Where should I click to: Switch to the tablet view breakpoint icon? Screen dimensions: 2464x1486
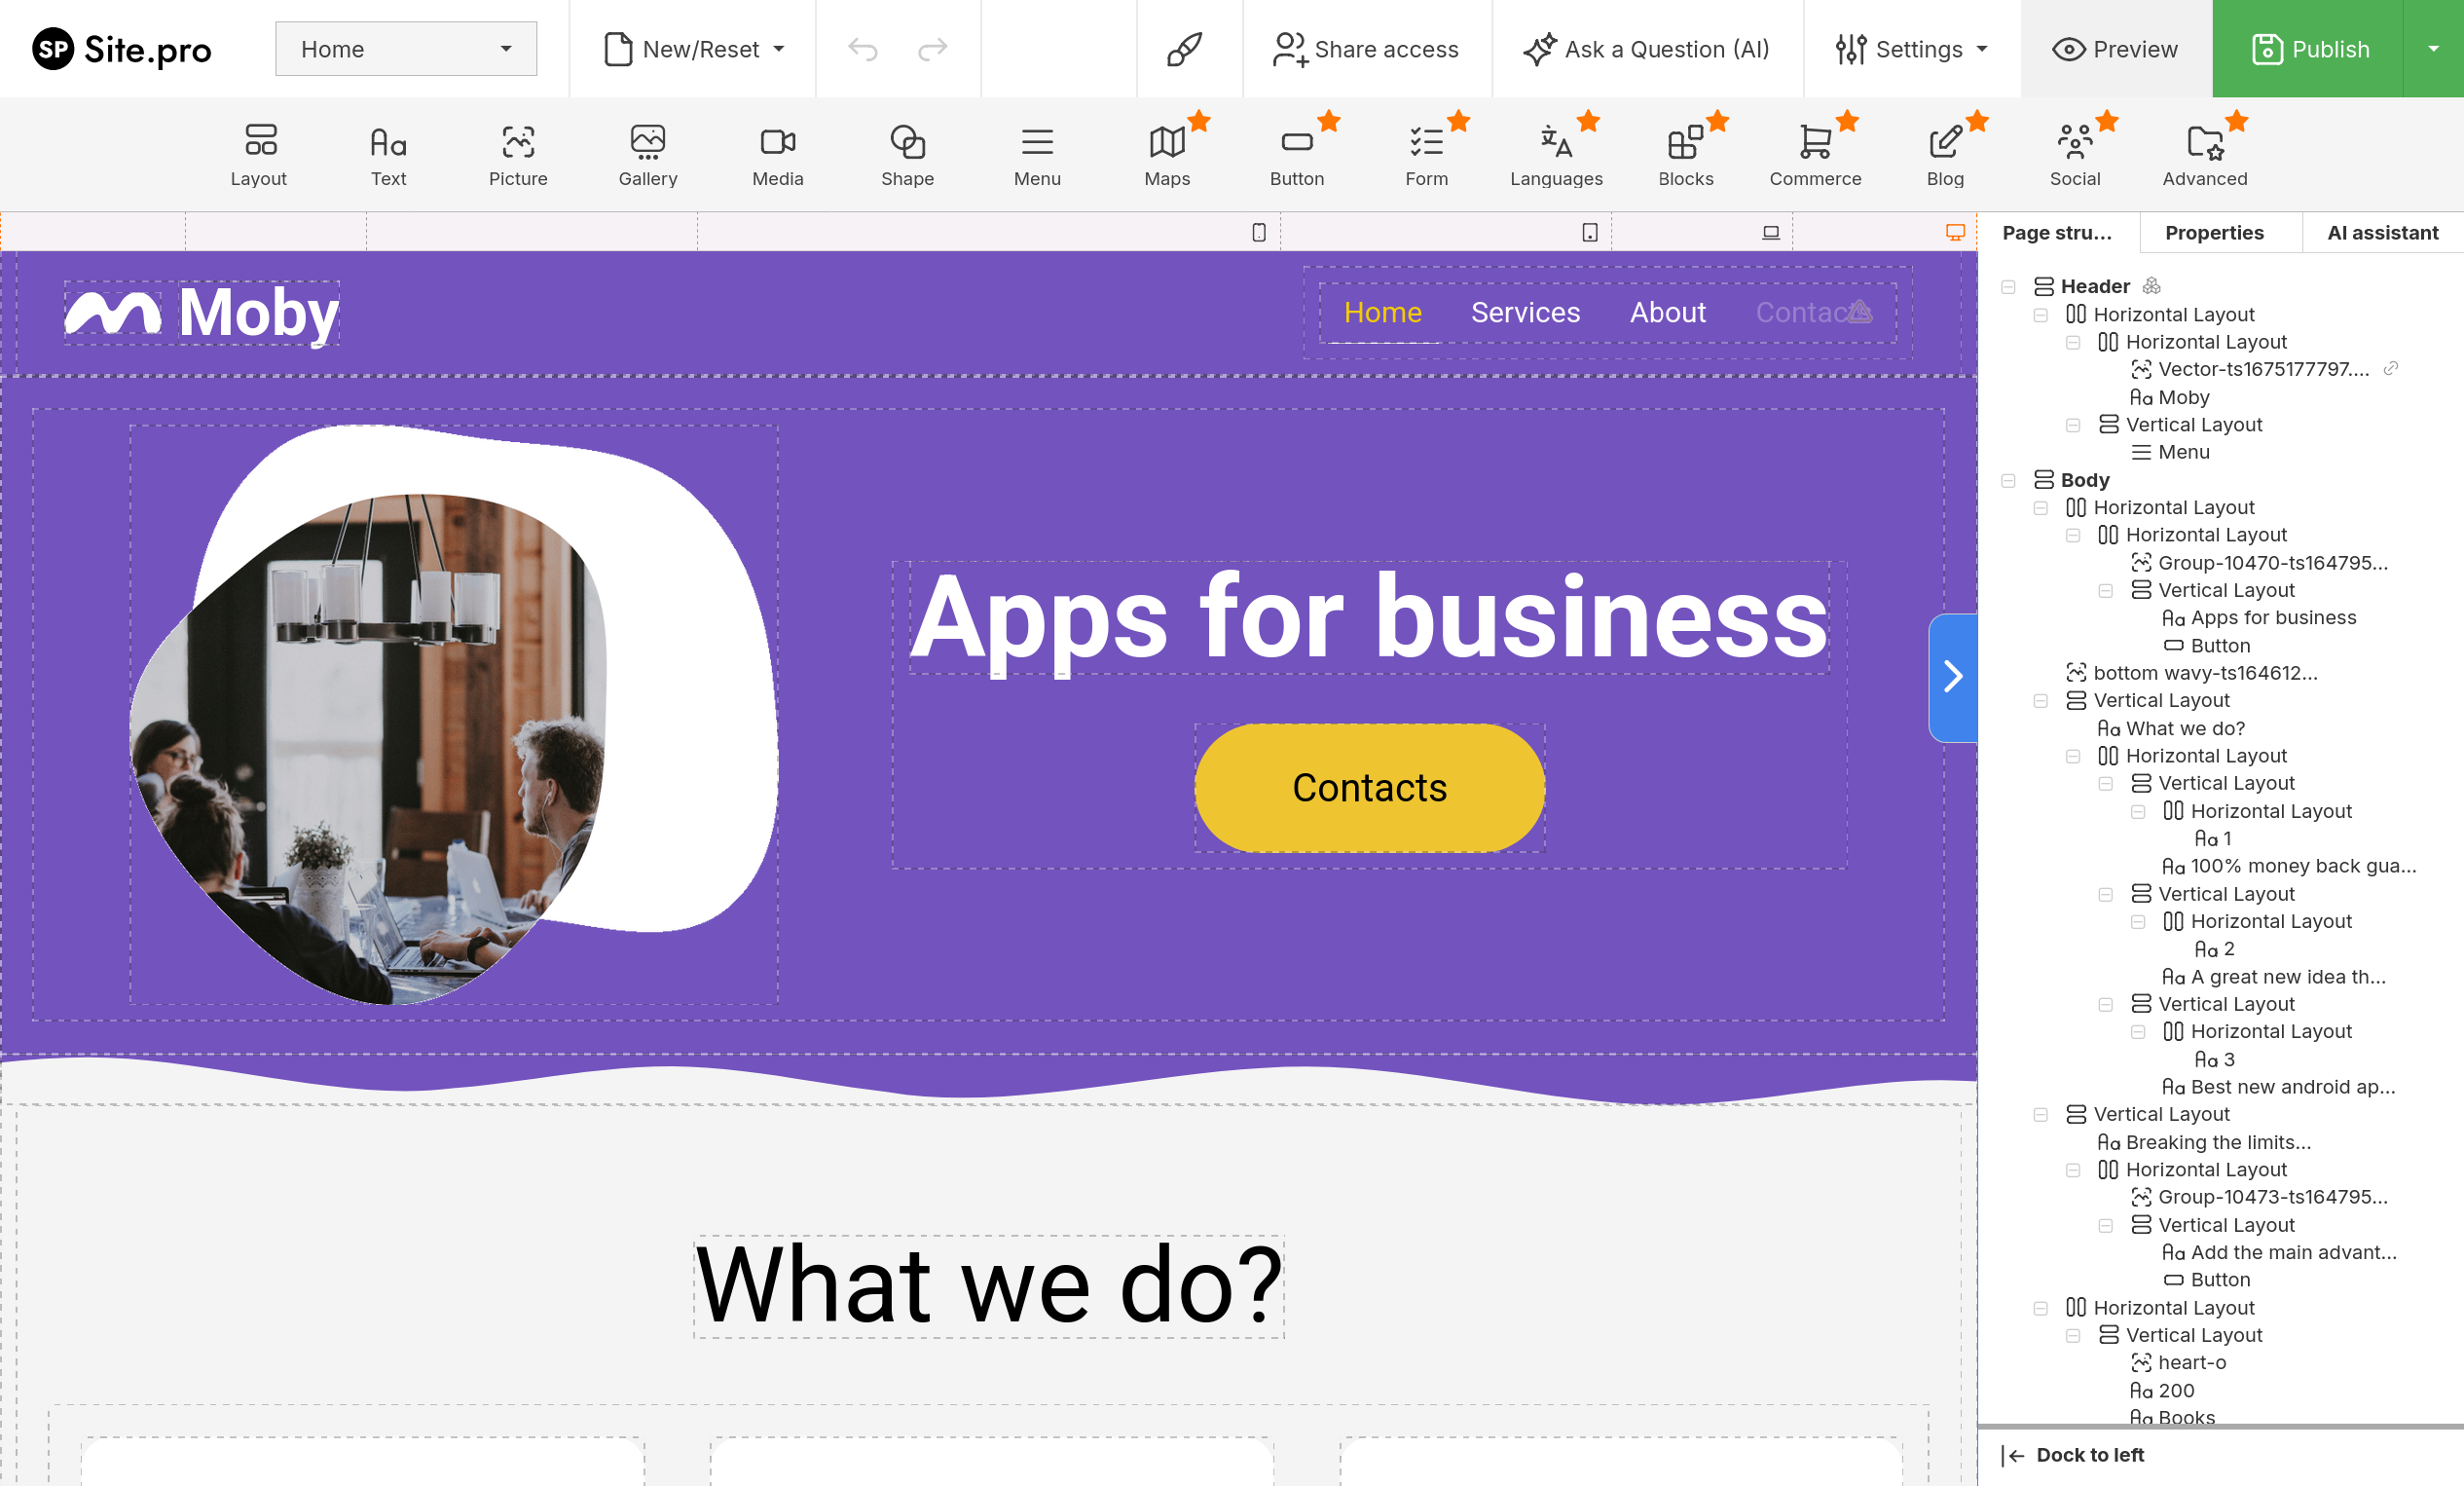tap(1590, 232)
